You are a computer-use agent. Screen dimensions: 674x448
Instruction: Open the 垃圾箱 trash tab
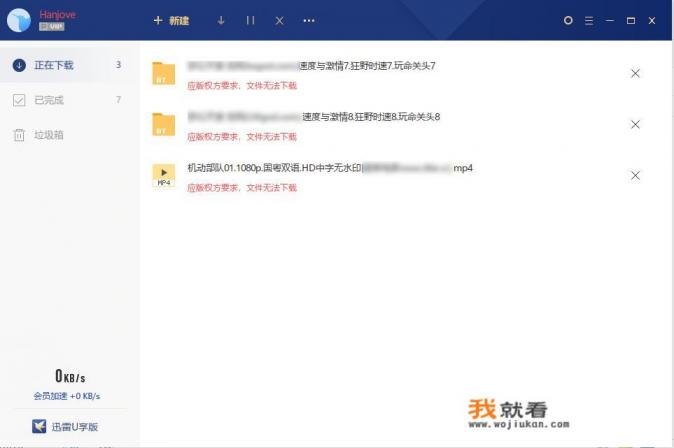(x=70, y=135)
